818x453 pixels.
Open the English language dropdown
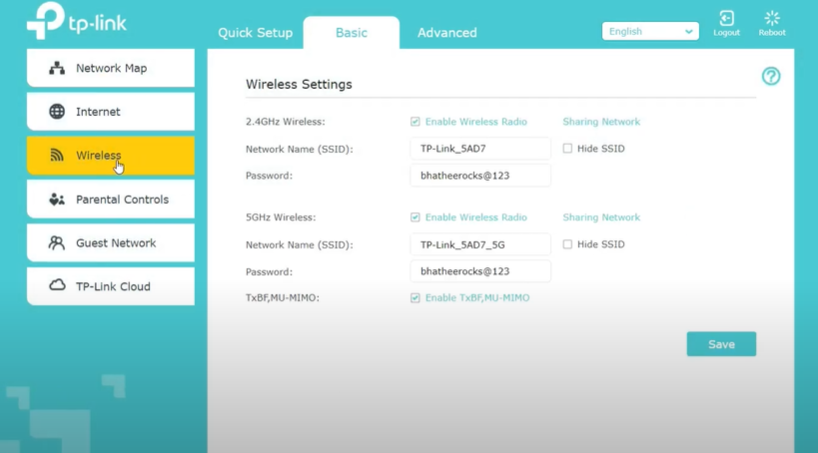(650, 32)
